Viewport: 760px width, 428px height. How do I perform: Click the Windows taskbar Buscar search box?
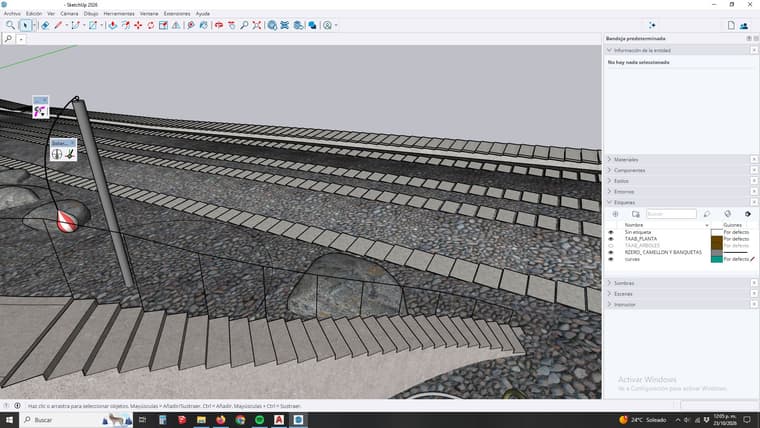pyautogui.click(x=77, y=420)
